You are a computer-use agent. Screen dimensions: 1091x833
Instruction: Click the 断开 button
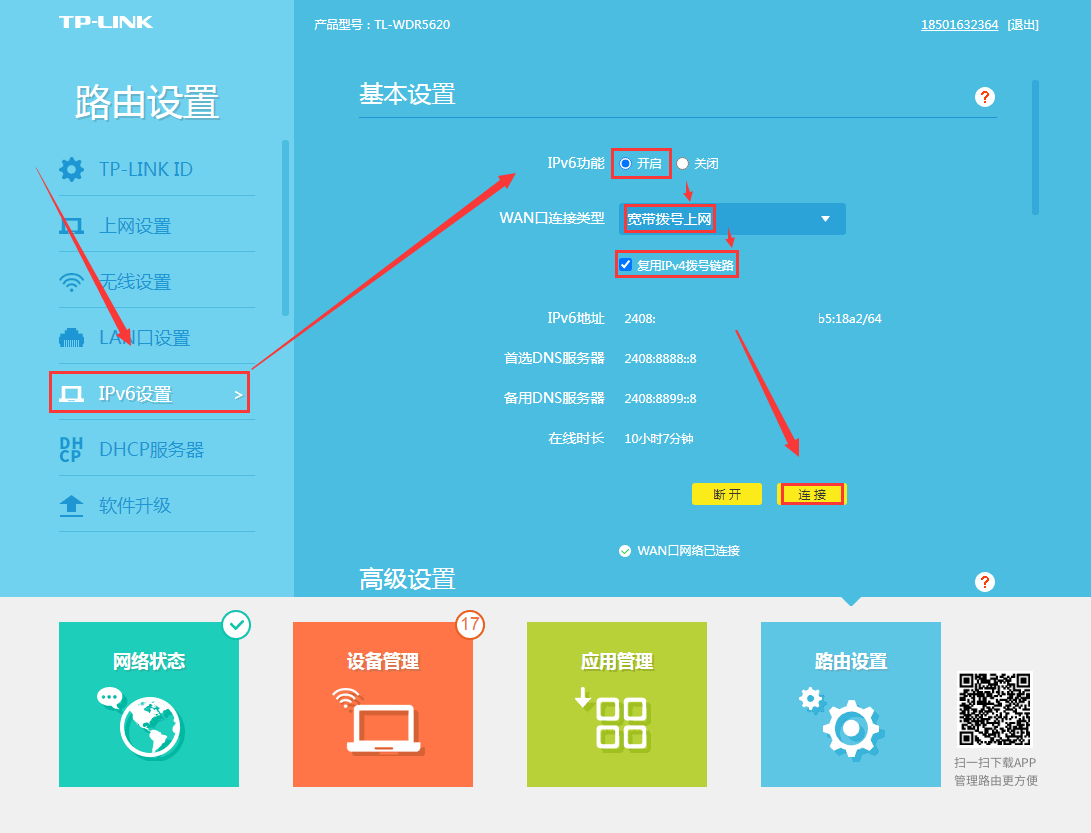pyautogui.click(x=727, y=494)
